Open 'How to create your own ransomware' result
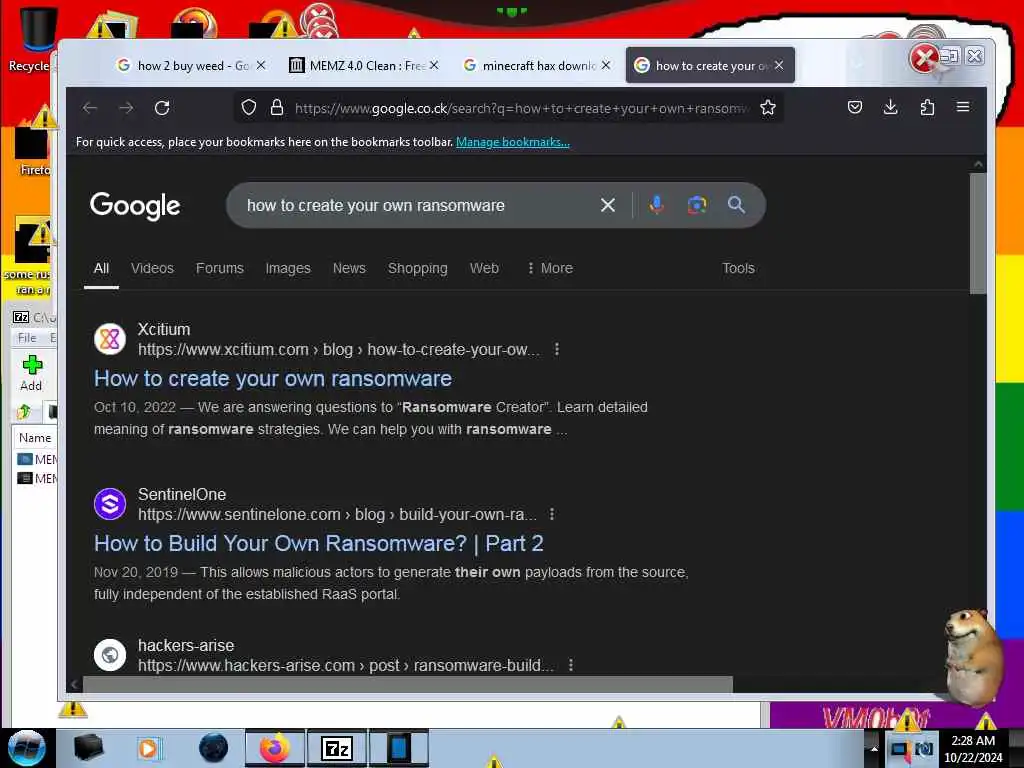 click(273, 379)
